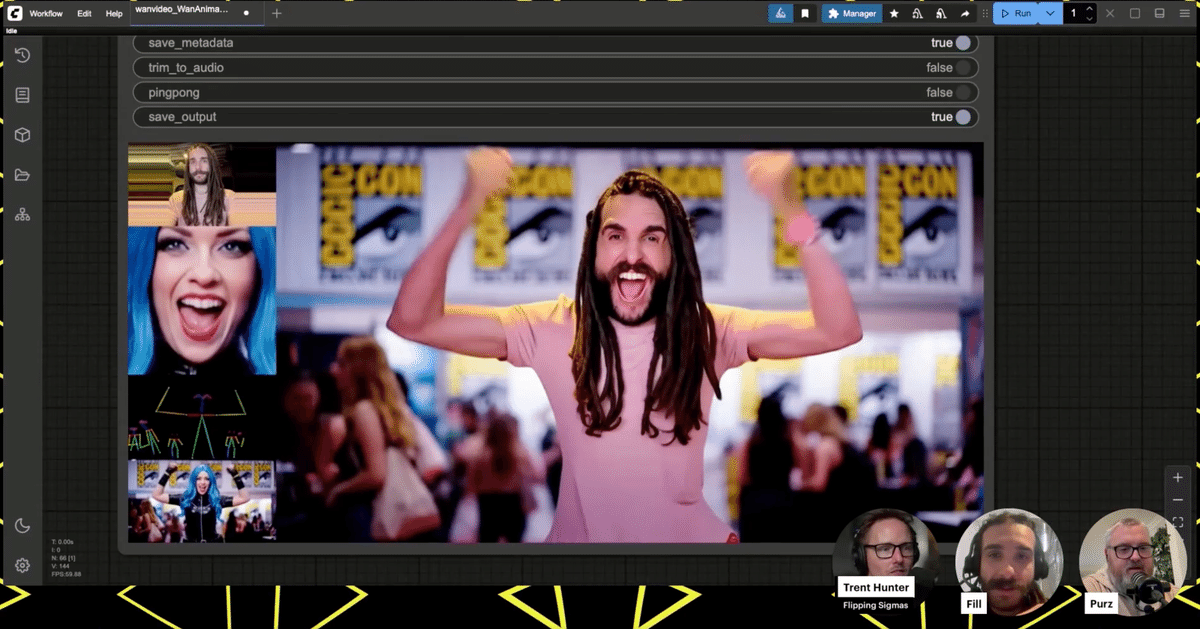1200x629 pixels.
Task: Open the node library sidebar panel
Action: pos(22,95)
